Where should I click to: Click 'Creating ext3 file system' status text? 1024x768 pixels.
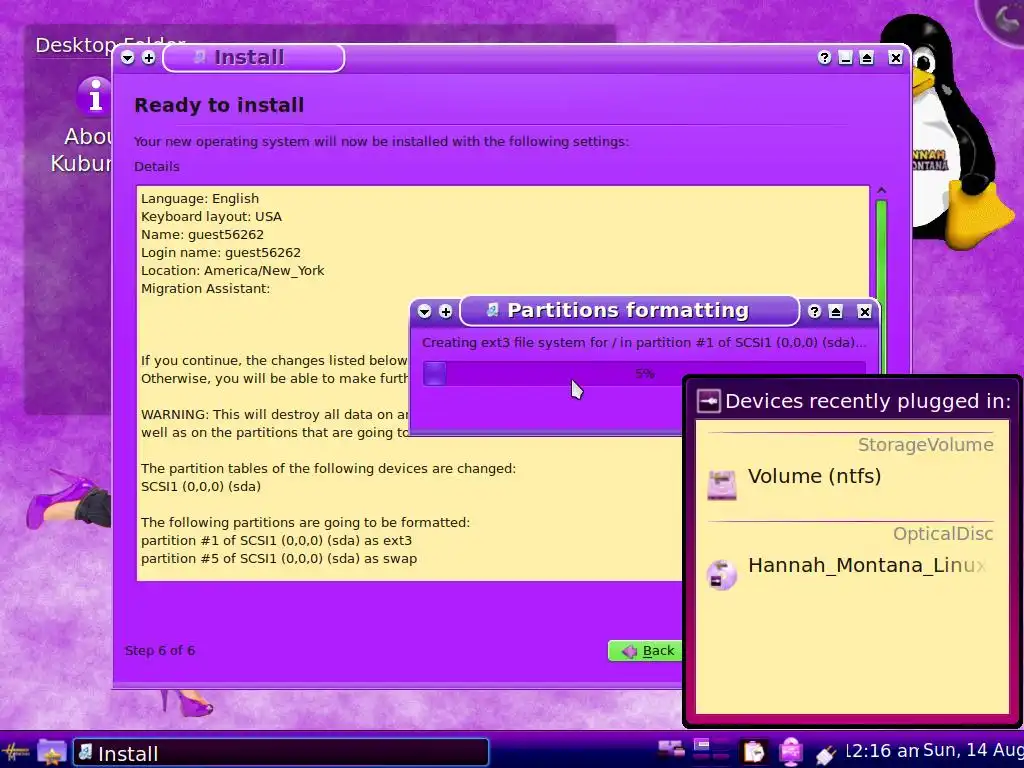644,343
